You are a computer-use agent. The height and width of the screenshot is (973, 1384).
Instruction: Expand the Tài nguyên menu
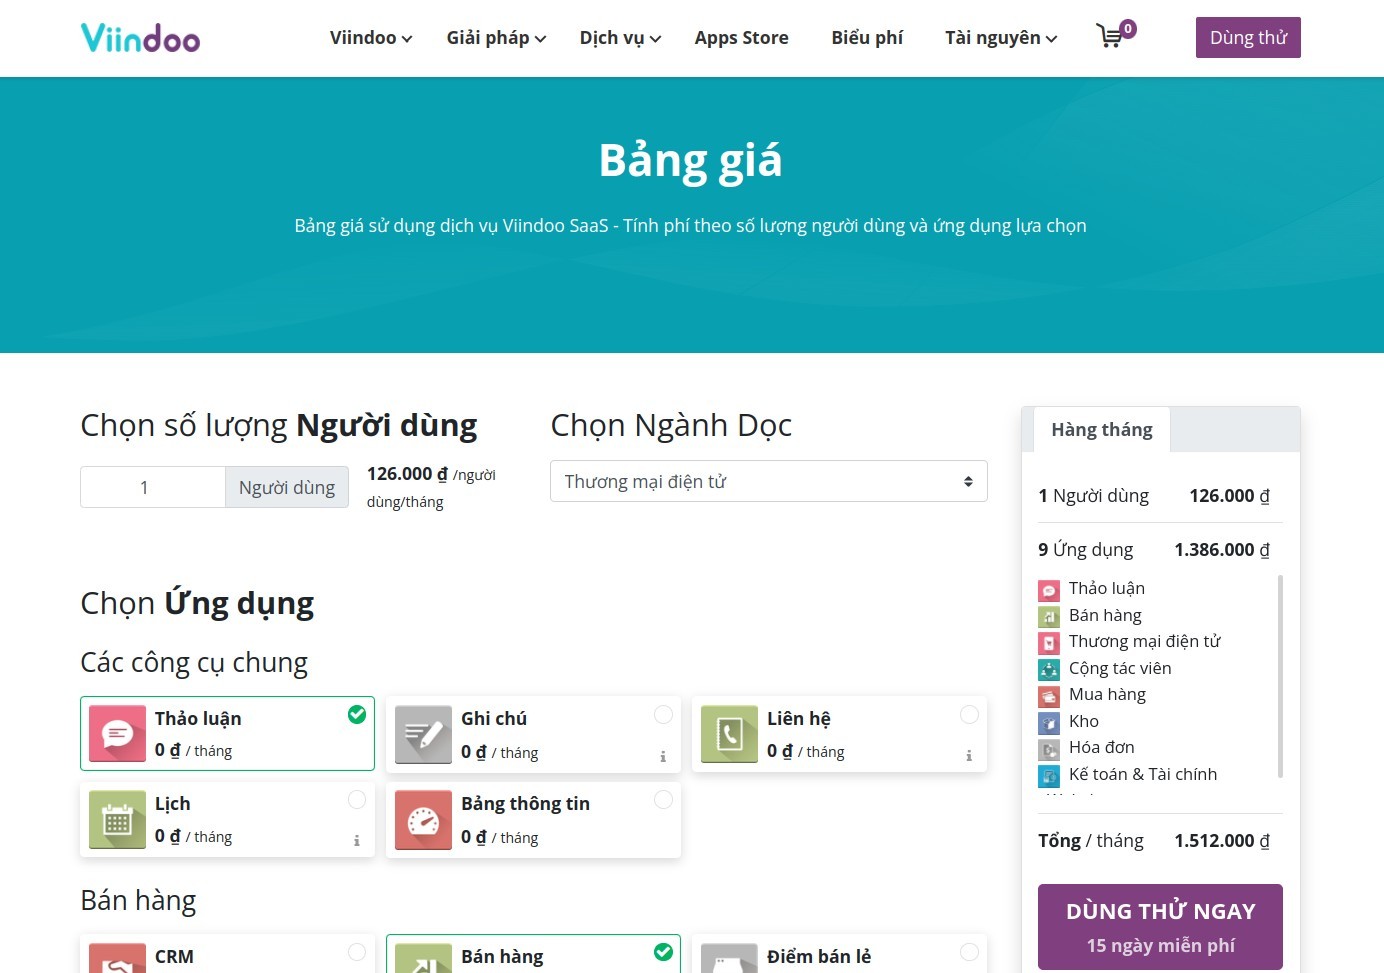click(1001, 38)
